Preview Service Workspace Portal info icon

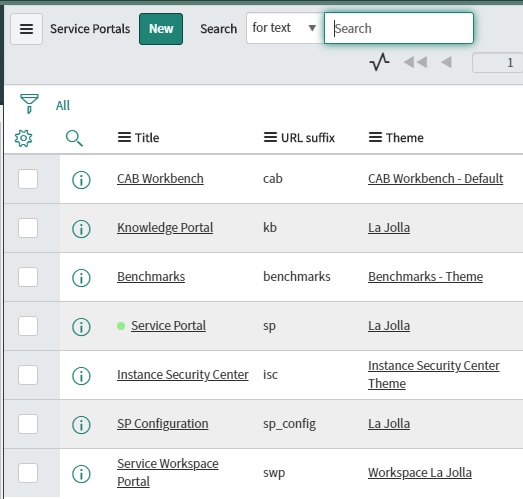pyautogui.click(x=81, y=474)
